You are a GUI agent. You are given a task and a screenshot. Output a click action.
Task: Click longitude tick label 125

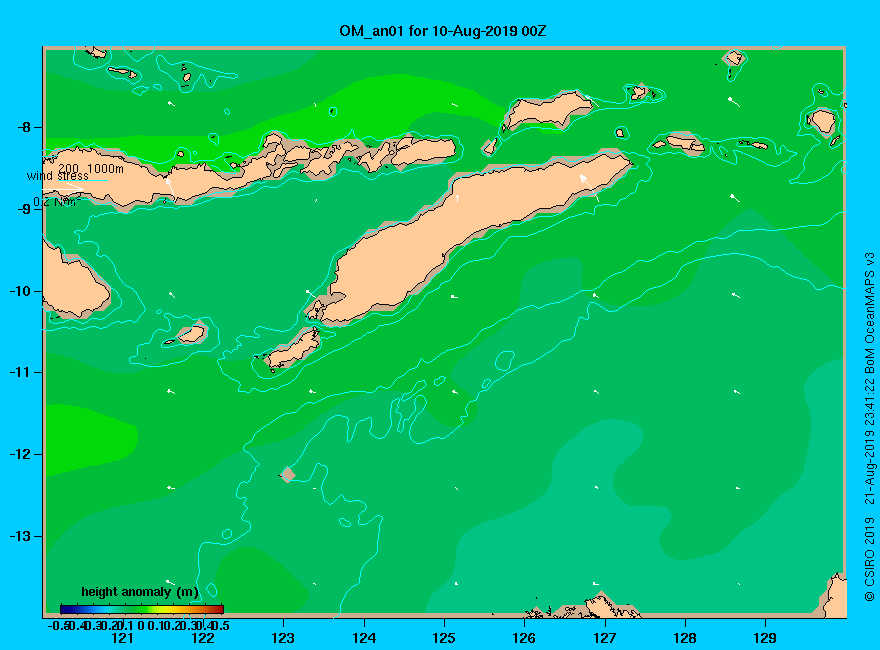pyautogui.click(x=444, y=638)
